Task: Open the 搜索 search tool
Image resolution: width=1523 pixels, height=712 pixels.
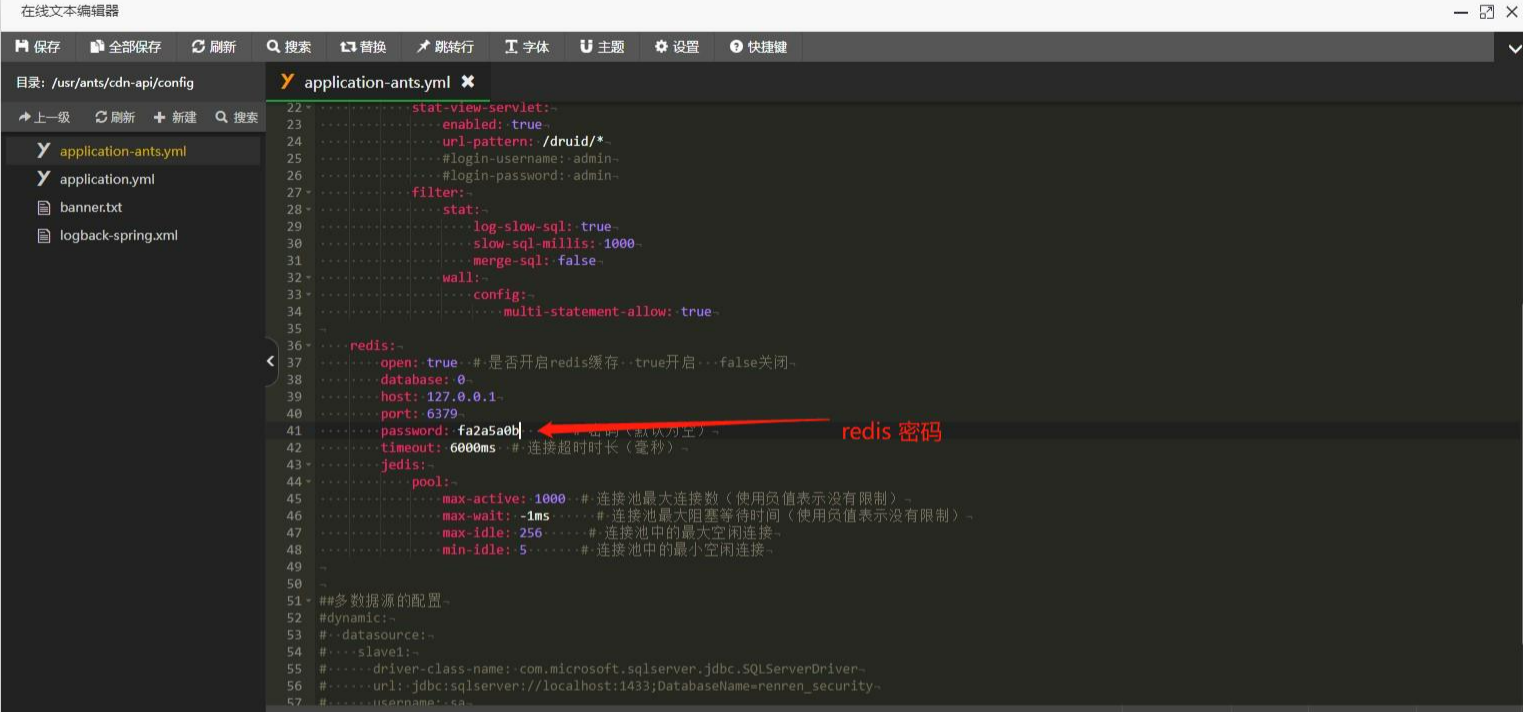Action: click(289, 46)
